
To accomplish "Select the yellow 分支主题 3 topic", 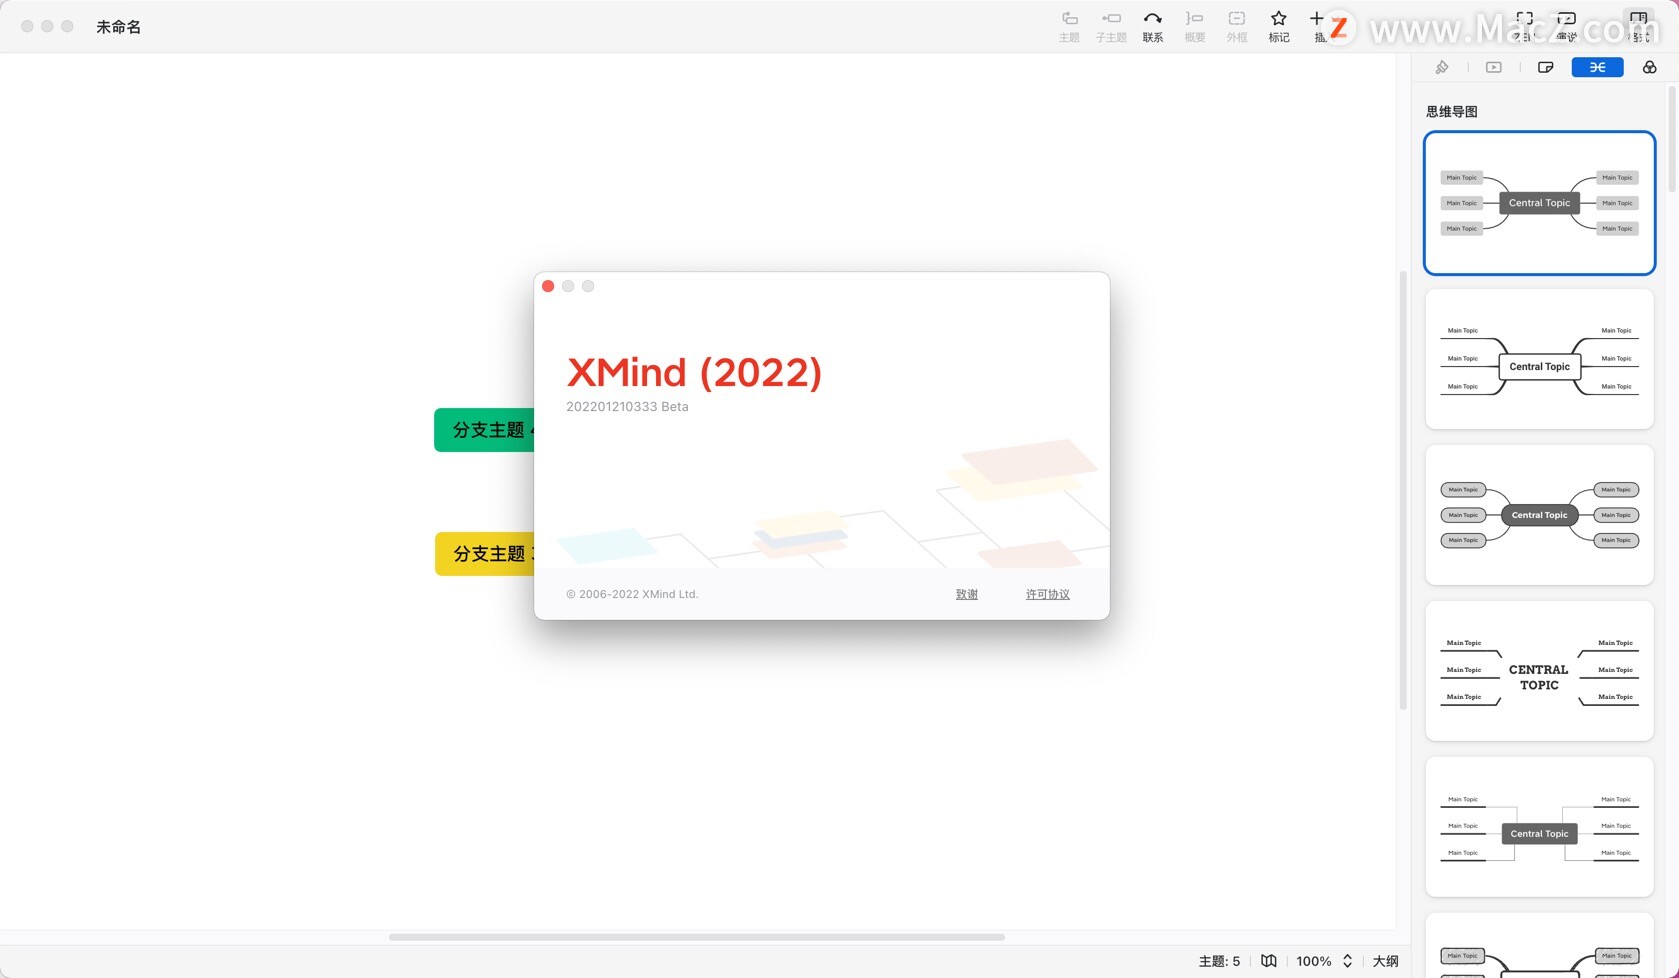I will 485,554.
